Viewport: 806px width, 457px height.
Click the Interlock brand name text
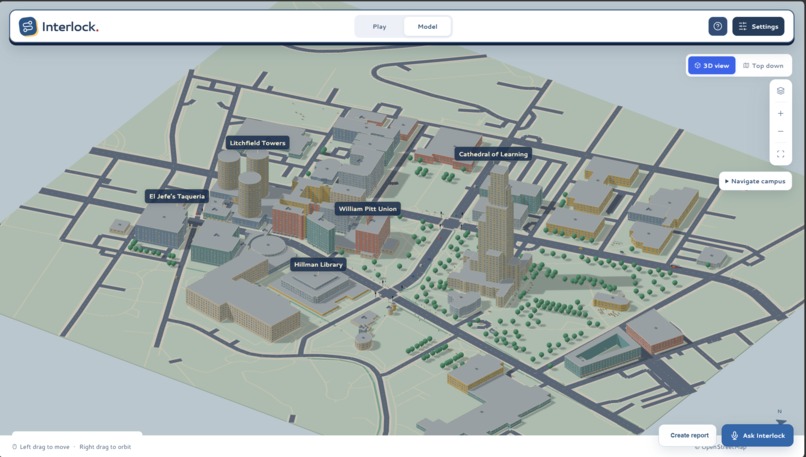(x=70, y=27)
